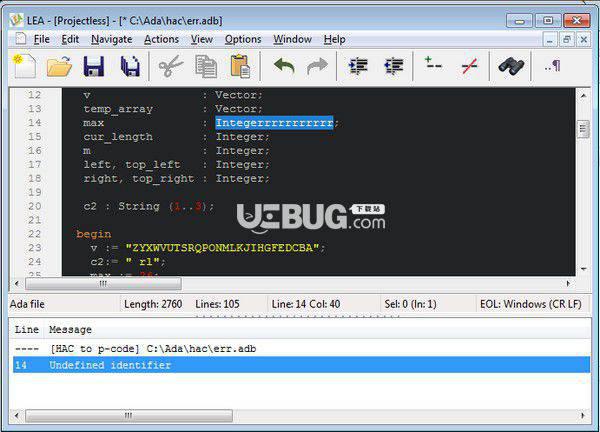Open the Navigate menu
The height and width of the screenshot is (432, 600).
pos(111,39)
